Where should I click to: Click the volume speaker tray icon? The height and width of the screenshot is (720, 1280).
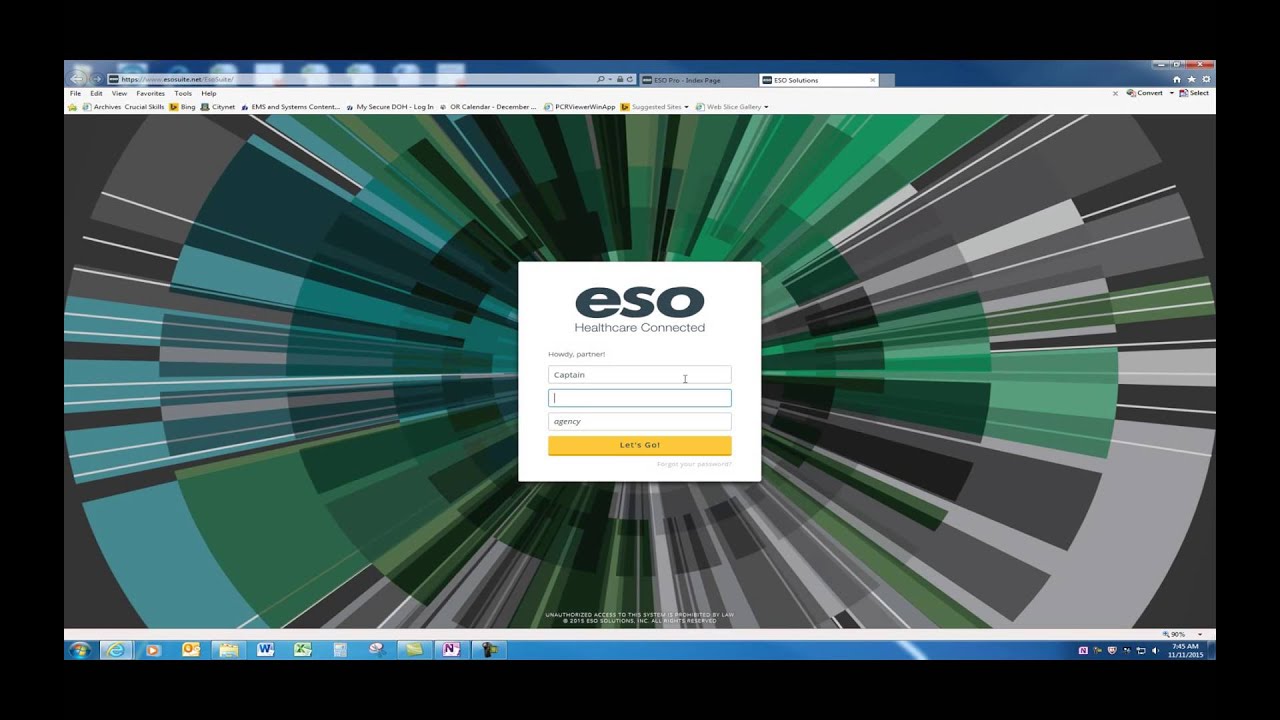pos(1155,650)
